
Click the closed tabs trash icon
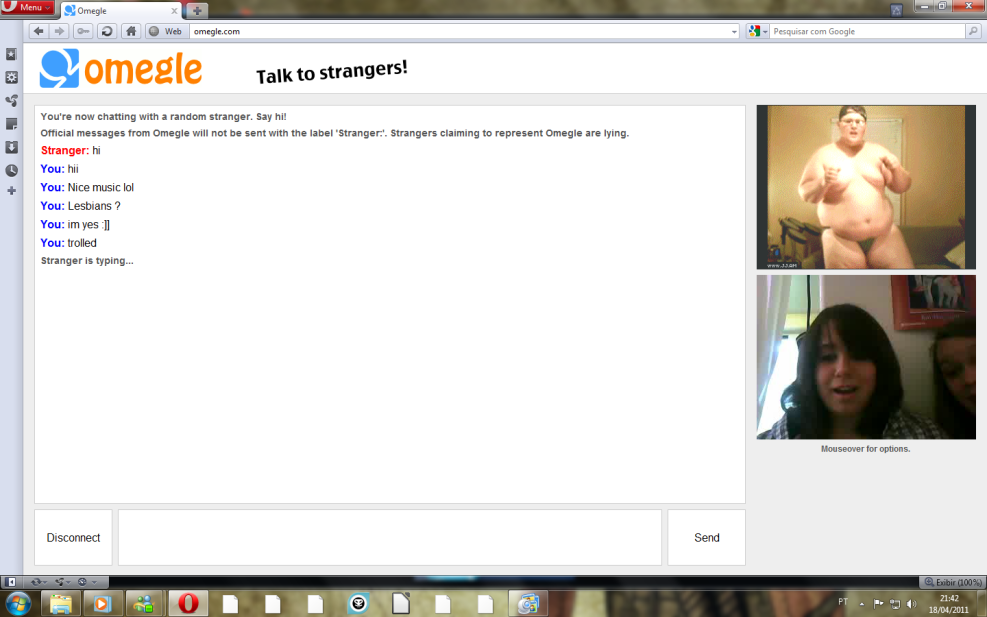tap(896, 10)
